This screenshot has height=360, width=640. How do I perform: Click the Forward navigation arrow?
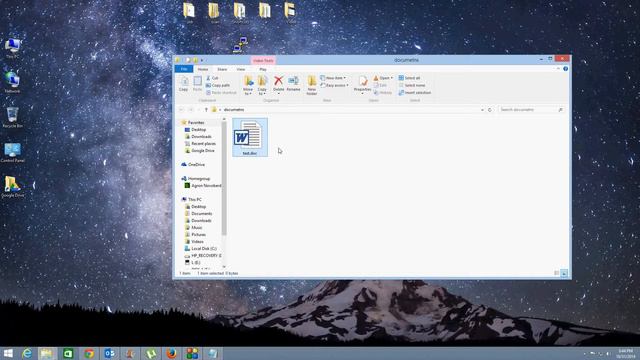click(x=191, y=109)
